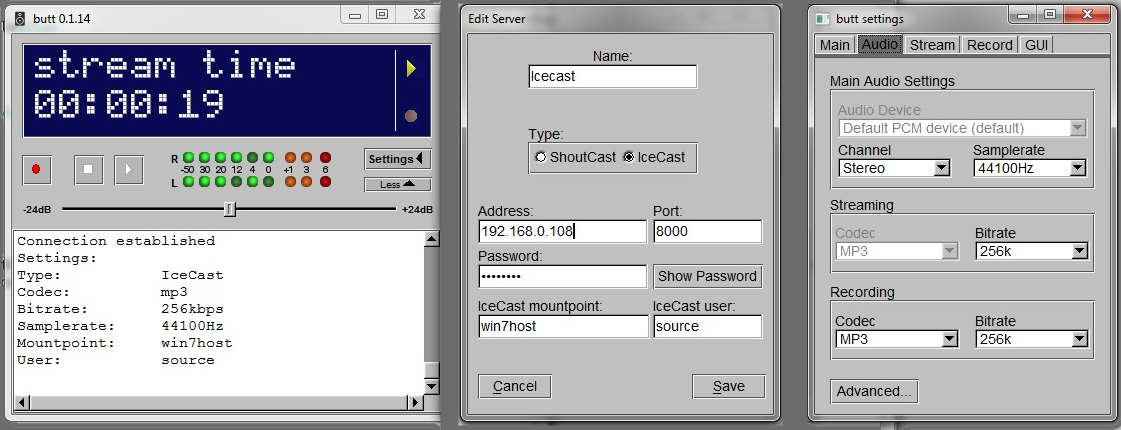Open the Advanced audio settings
The height and width of the screenshot is (430, 1121).
point(874,391)
